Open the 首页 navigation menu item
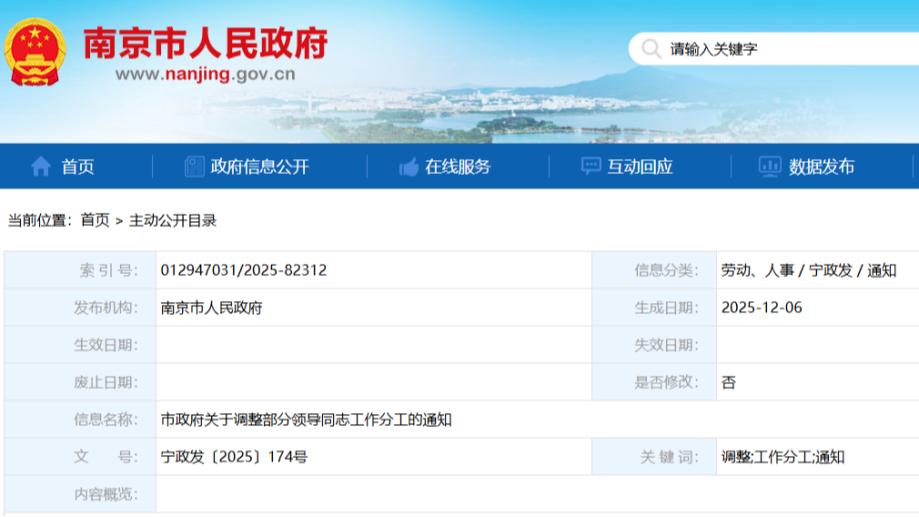 tap(78, 167)
